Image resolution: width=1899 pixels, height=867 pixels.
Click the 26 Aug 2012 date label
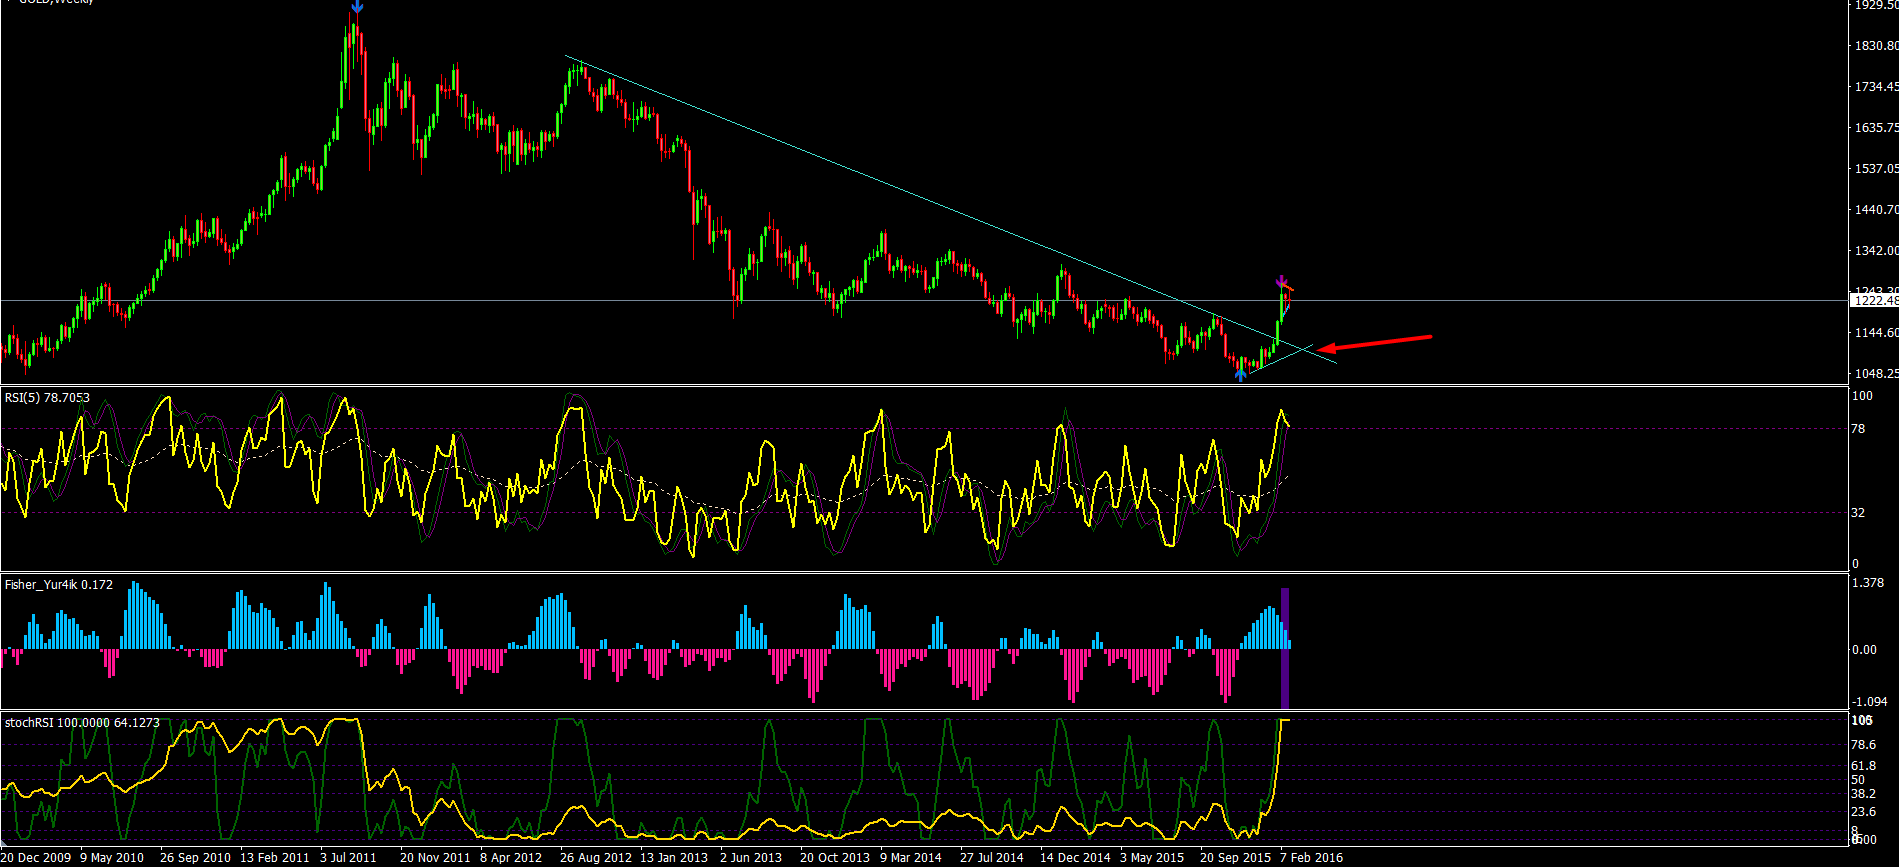coord(596,858)
